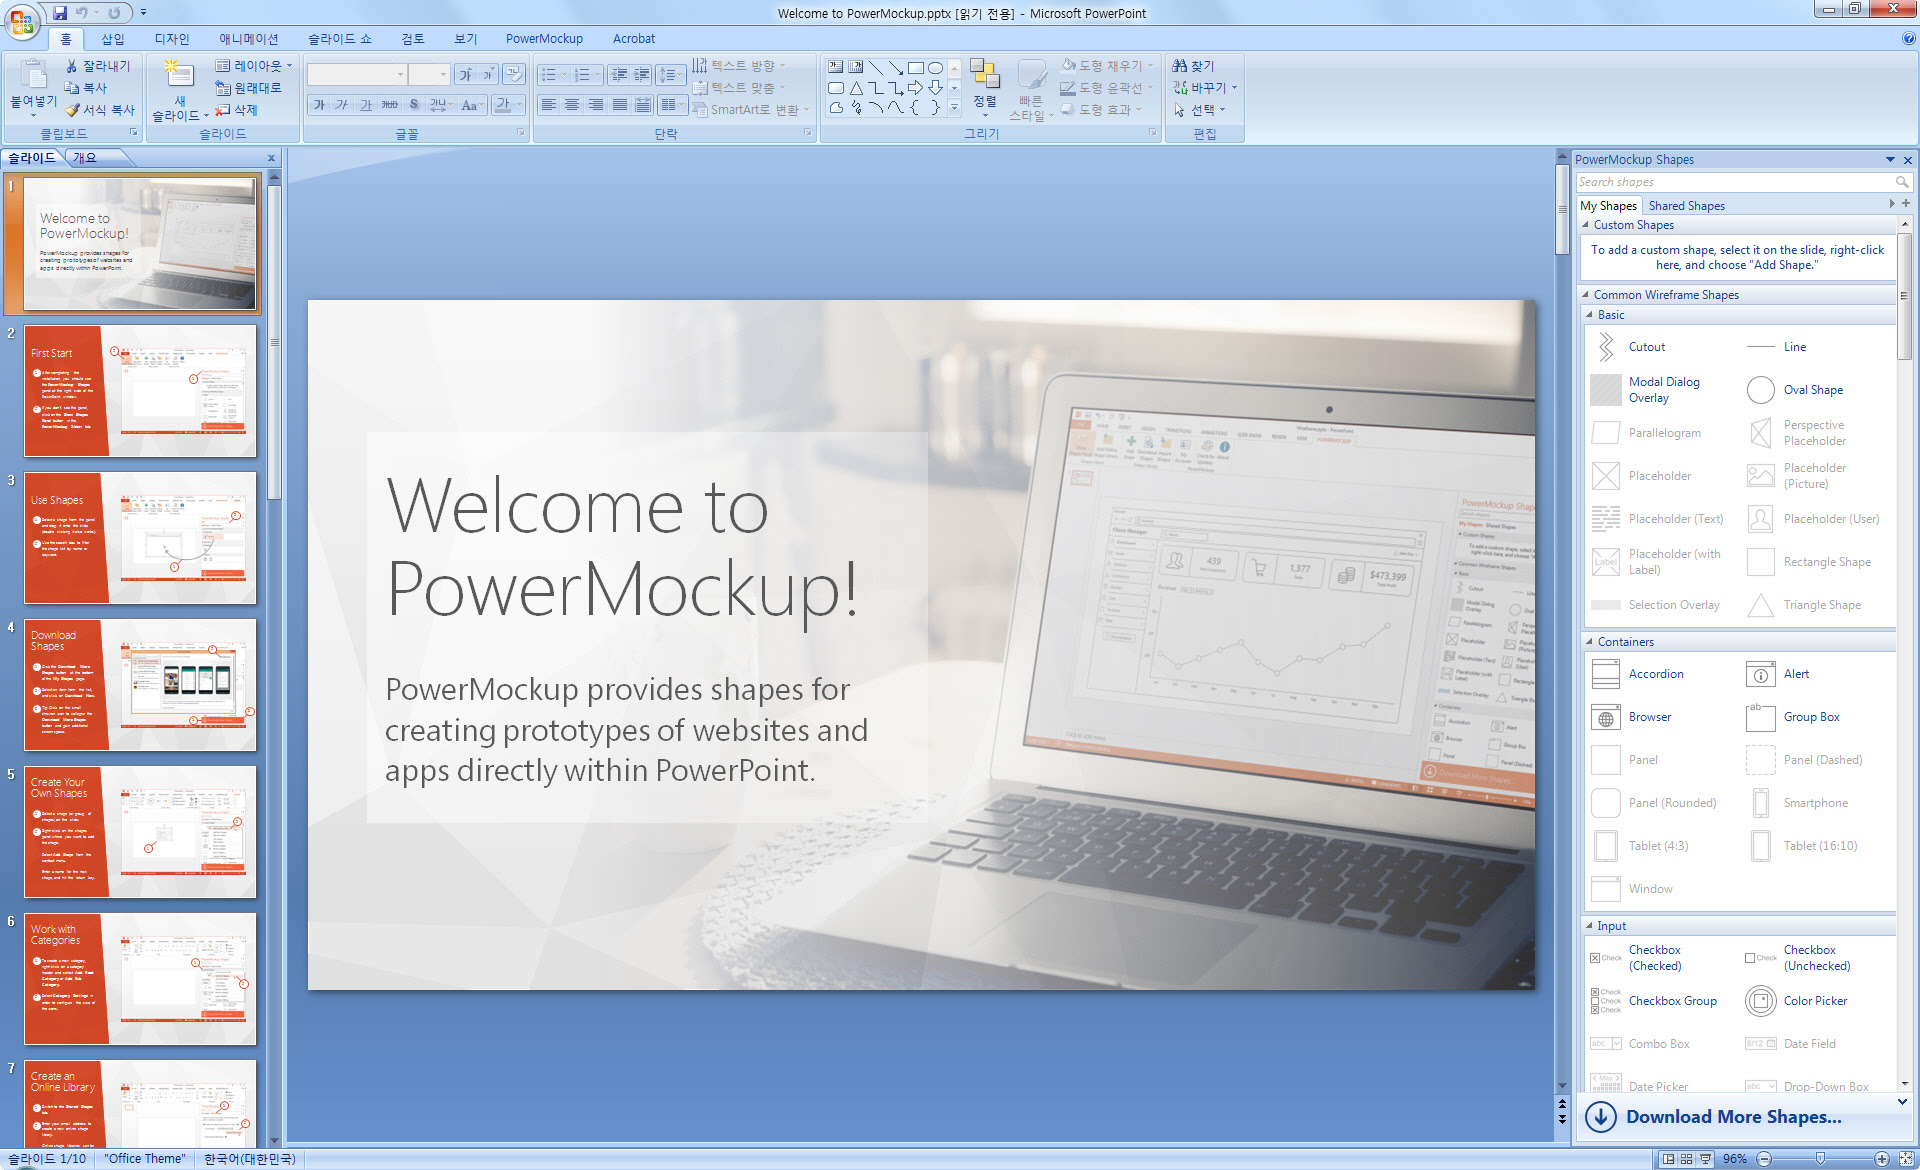Click the plus icon beside Shared Shapes
The height and width of the screenshot is (1170, 1920).
pos(1906,204)
